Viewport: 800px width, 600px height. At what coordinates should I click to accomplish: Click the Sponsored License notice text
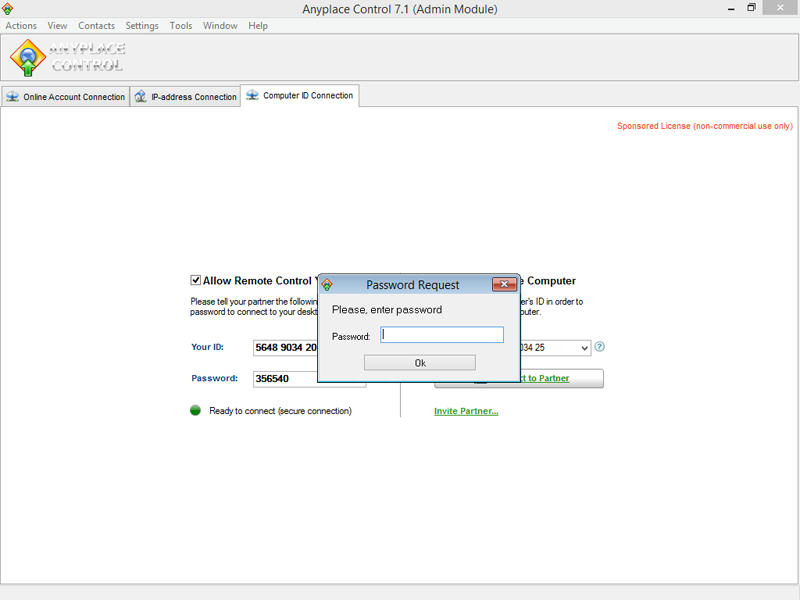(x=705, y=126)
